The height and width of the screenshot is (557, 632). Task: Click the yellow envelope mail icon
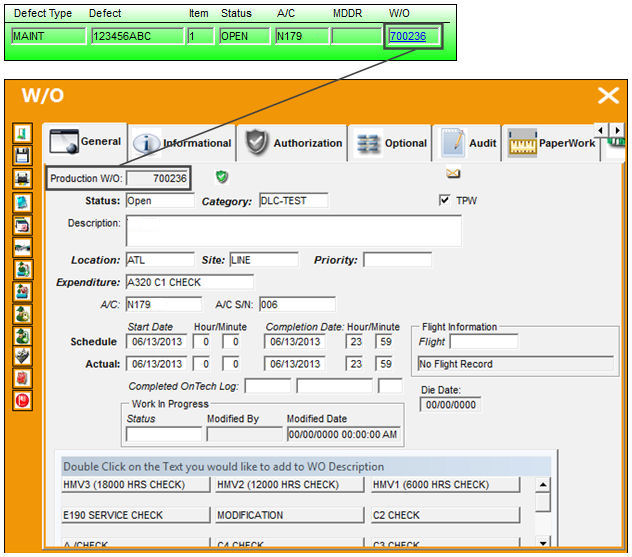[x=453, y=174]
